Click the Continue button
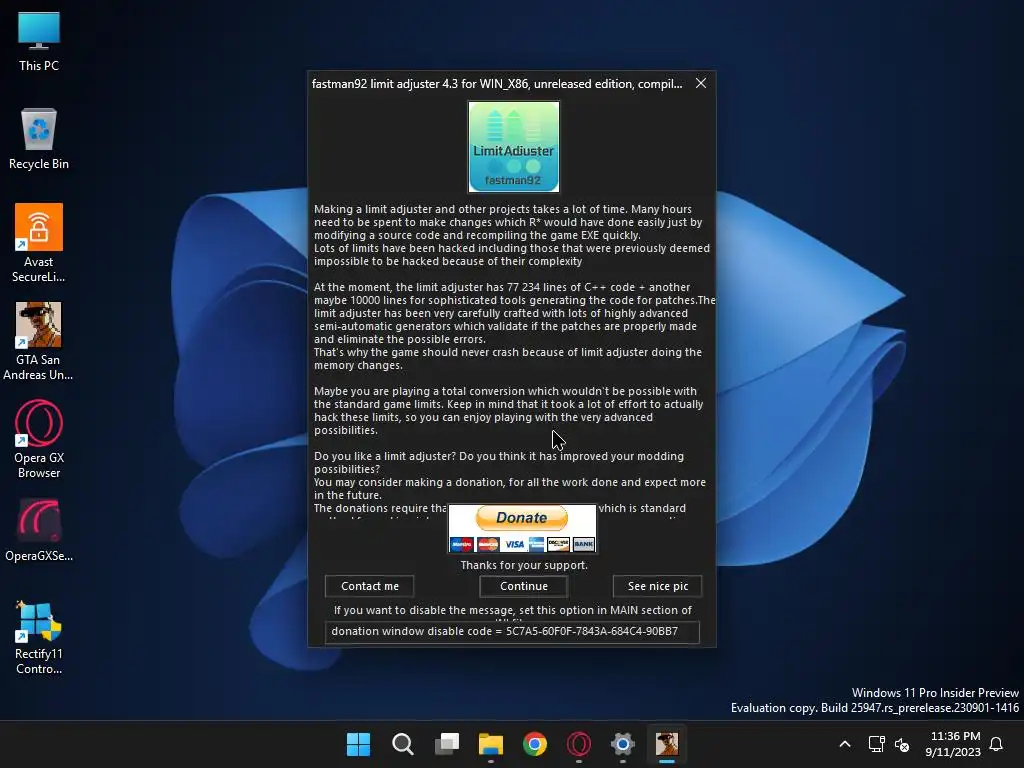This screenshot has width=1024, height=768. 524,586
